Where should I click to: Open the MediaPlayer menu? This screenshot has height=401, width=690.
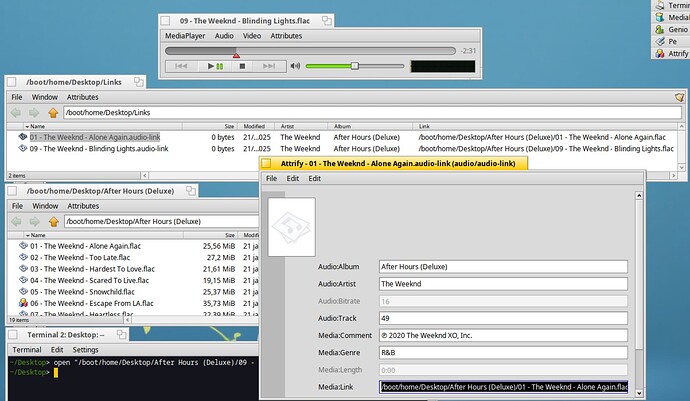pyautogui.click(x=185, y=36)
